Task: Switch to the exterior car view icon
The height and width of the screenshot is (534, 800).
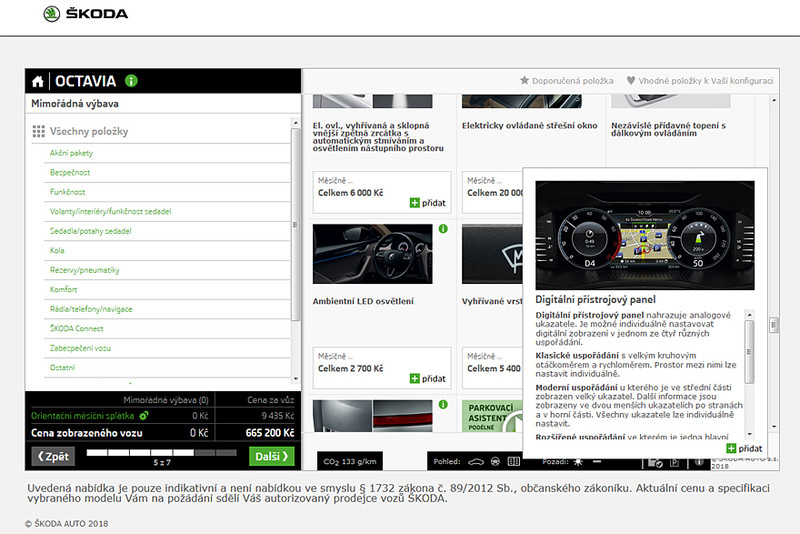Action: click(476, 462)
